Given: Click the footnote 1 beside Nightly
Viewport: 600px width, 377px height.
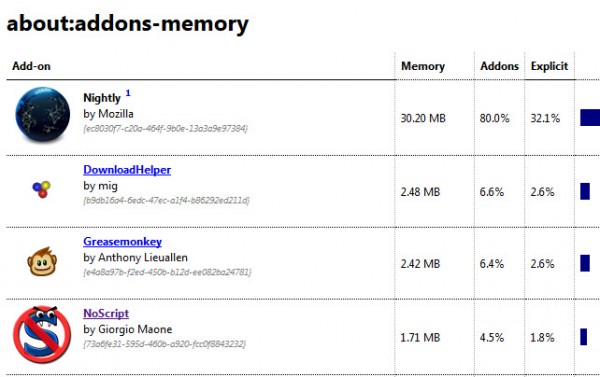Looking at the screenshot, I should coord(128,93).
